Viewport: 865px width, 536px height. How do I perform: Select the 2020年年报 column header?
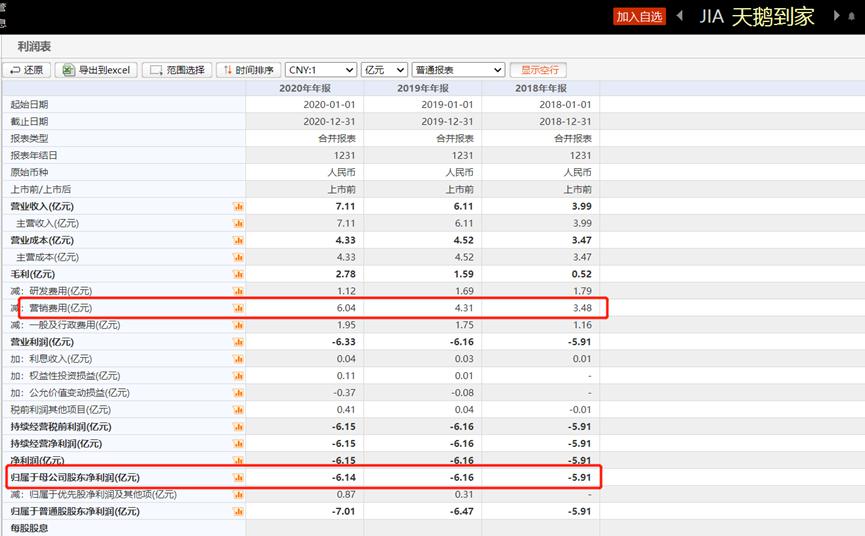305,88
